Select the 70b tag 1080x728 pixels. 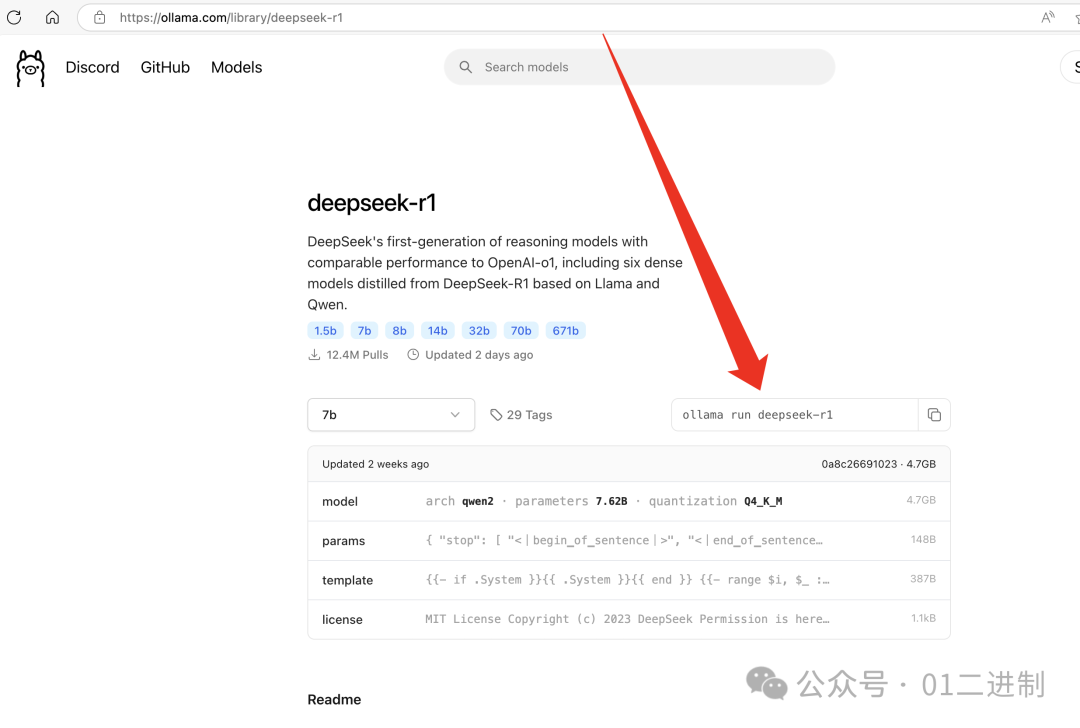point(521,331)
